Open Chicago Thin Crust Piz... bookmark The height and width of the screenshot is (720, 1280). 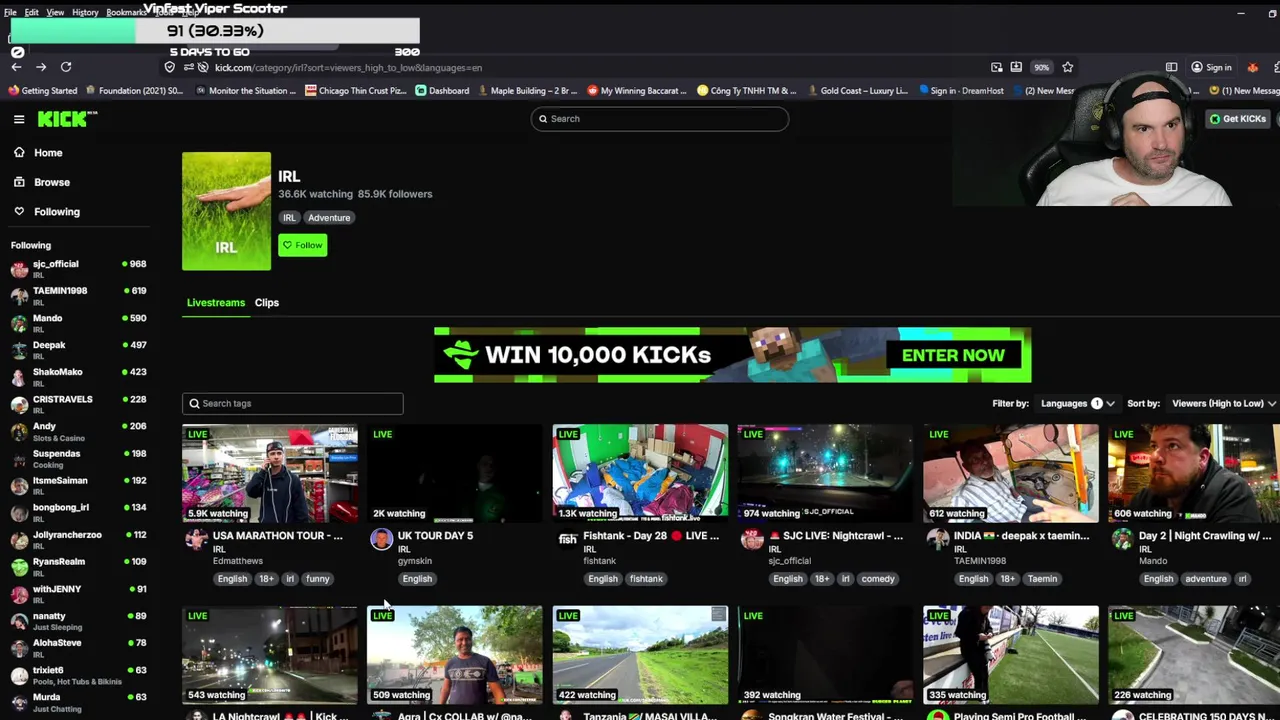pyautogui.click(x=356, y=91)
